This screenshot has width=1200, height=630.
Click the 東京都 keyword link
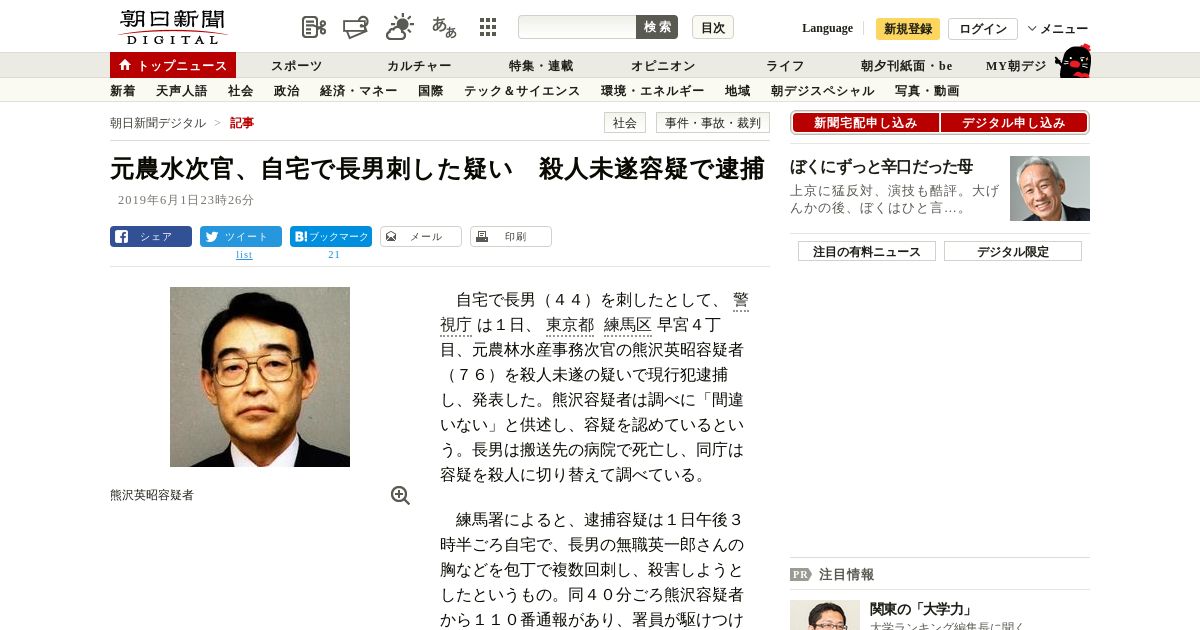click(570, 325)
